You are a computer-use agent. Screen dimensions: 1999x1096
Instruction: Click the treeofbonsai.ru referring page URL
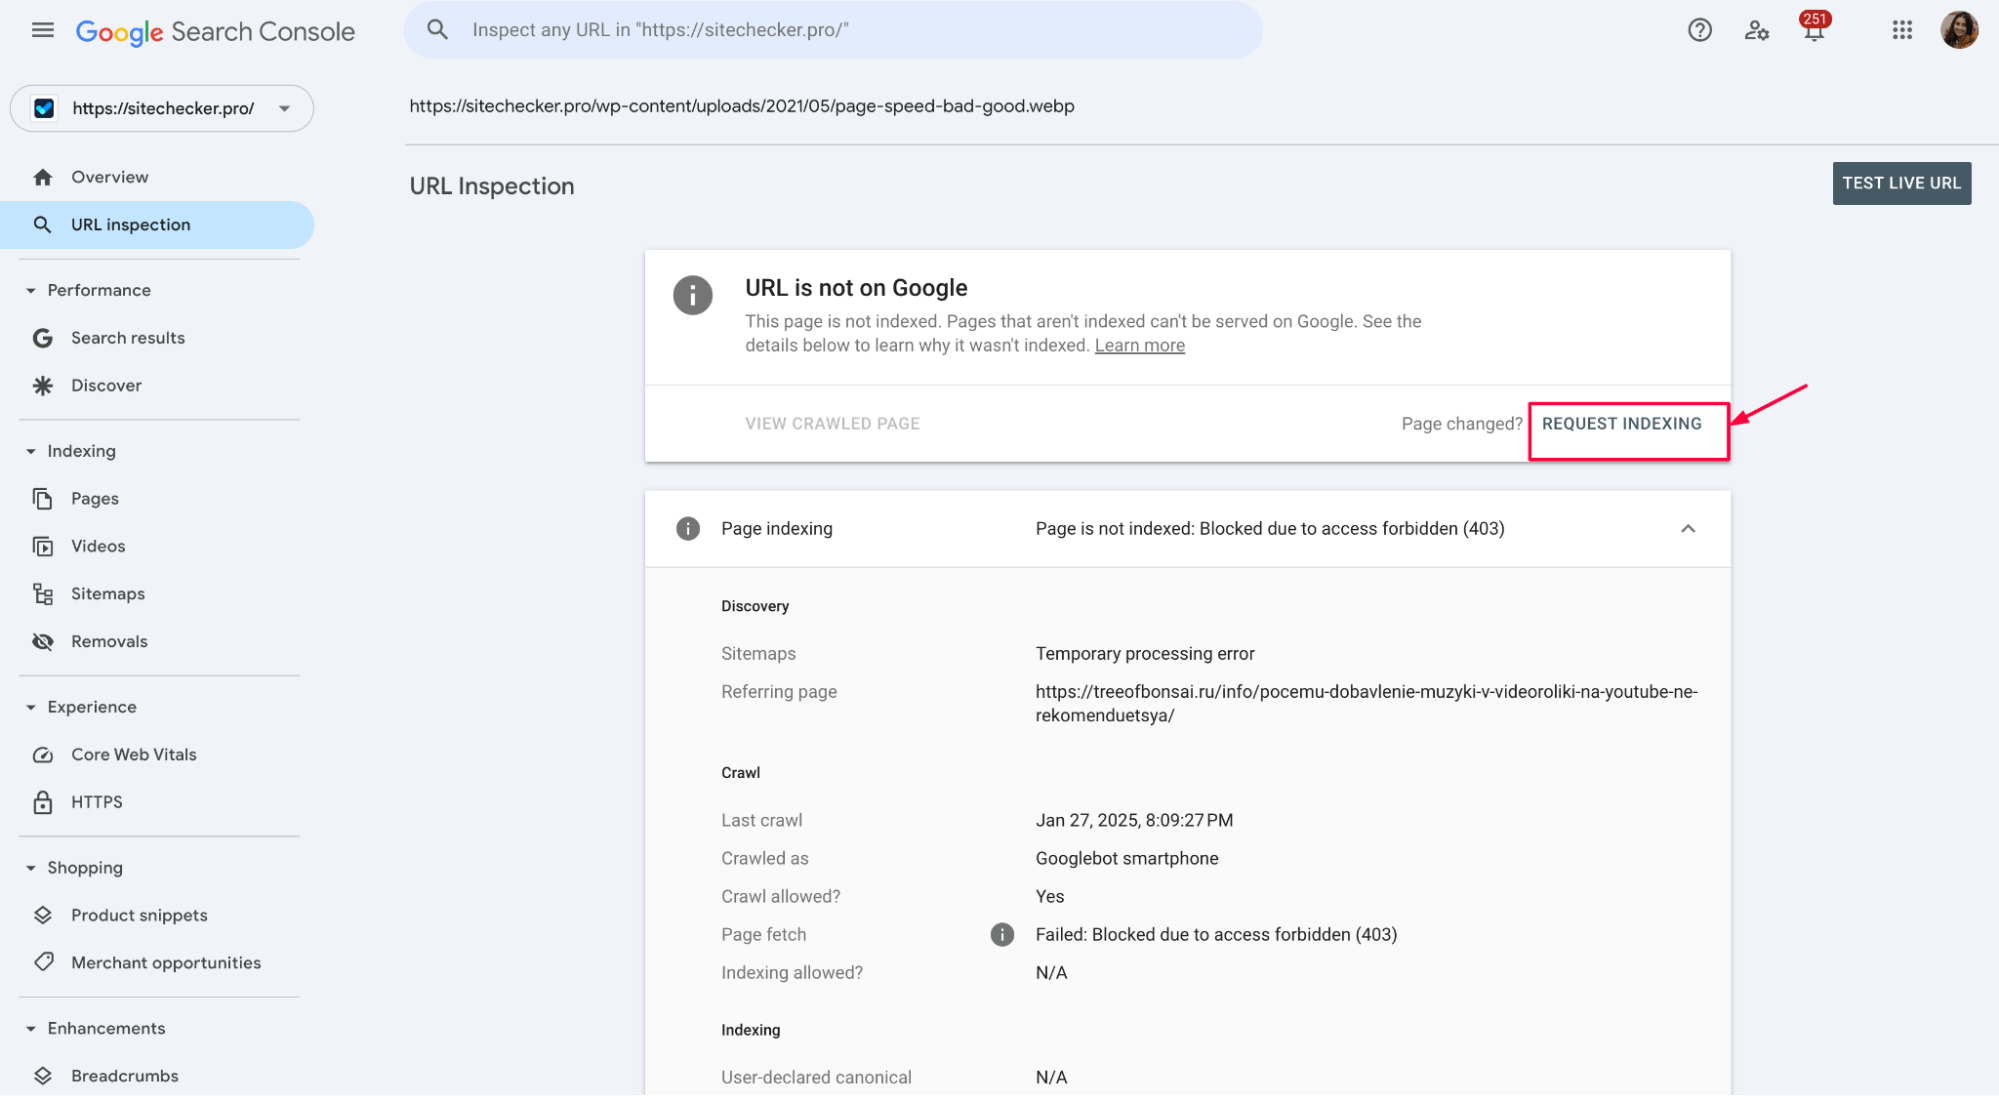[1366, 703]
